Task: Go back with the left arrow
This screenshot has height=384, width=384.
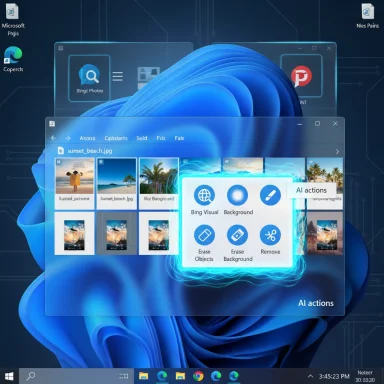Action: coord(53,138)
